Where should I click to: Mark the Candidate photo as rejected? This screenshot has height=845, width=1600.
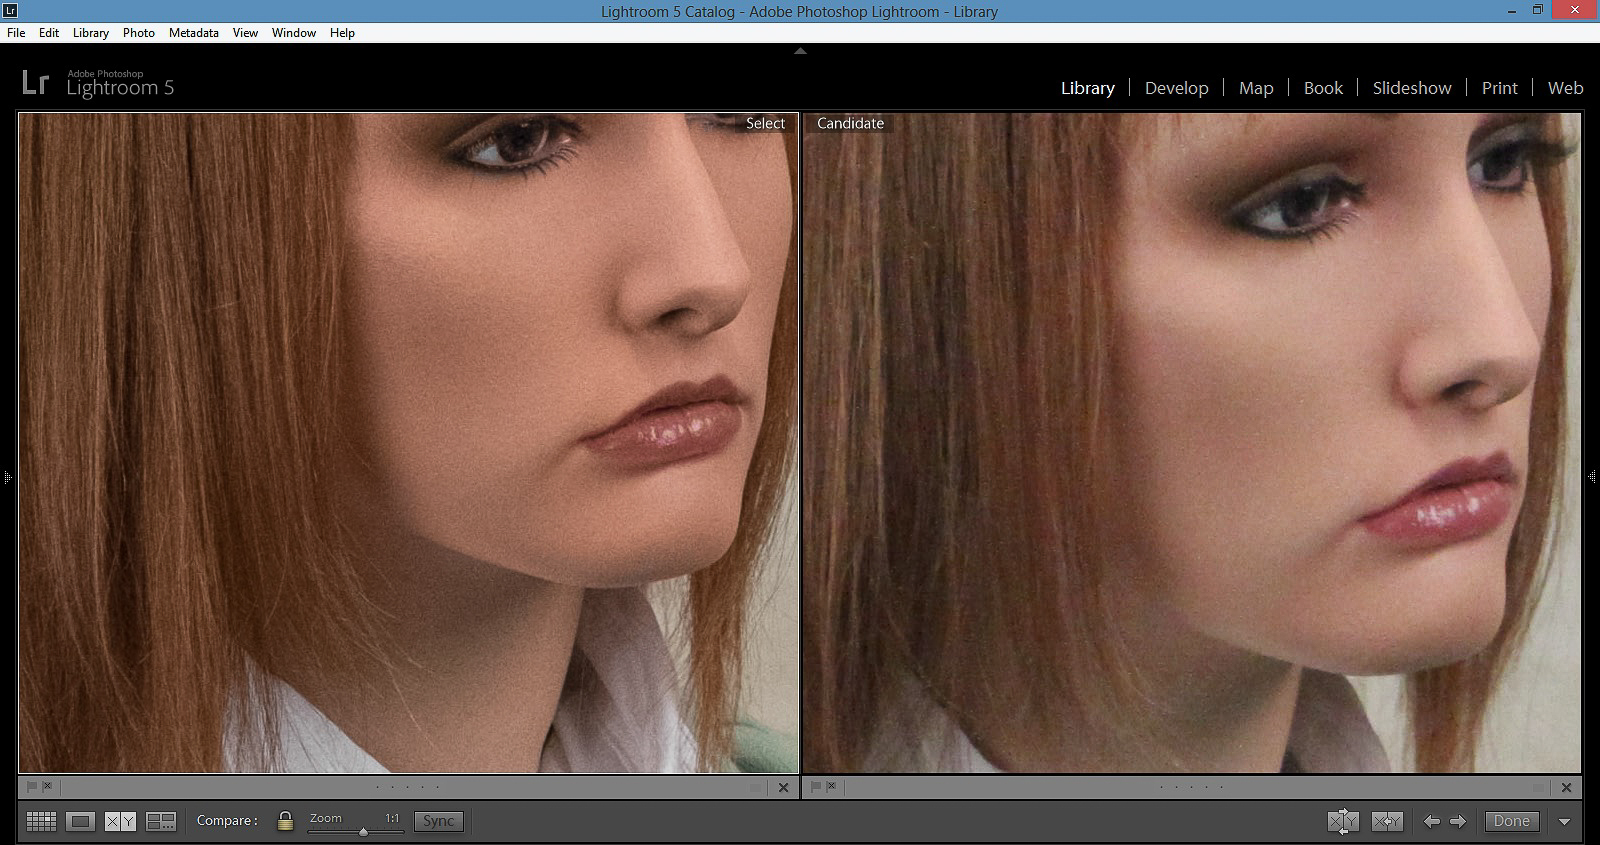point(831,787)
